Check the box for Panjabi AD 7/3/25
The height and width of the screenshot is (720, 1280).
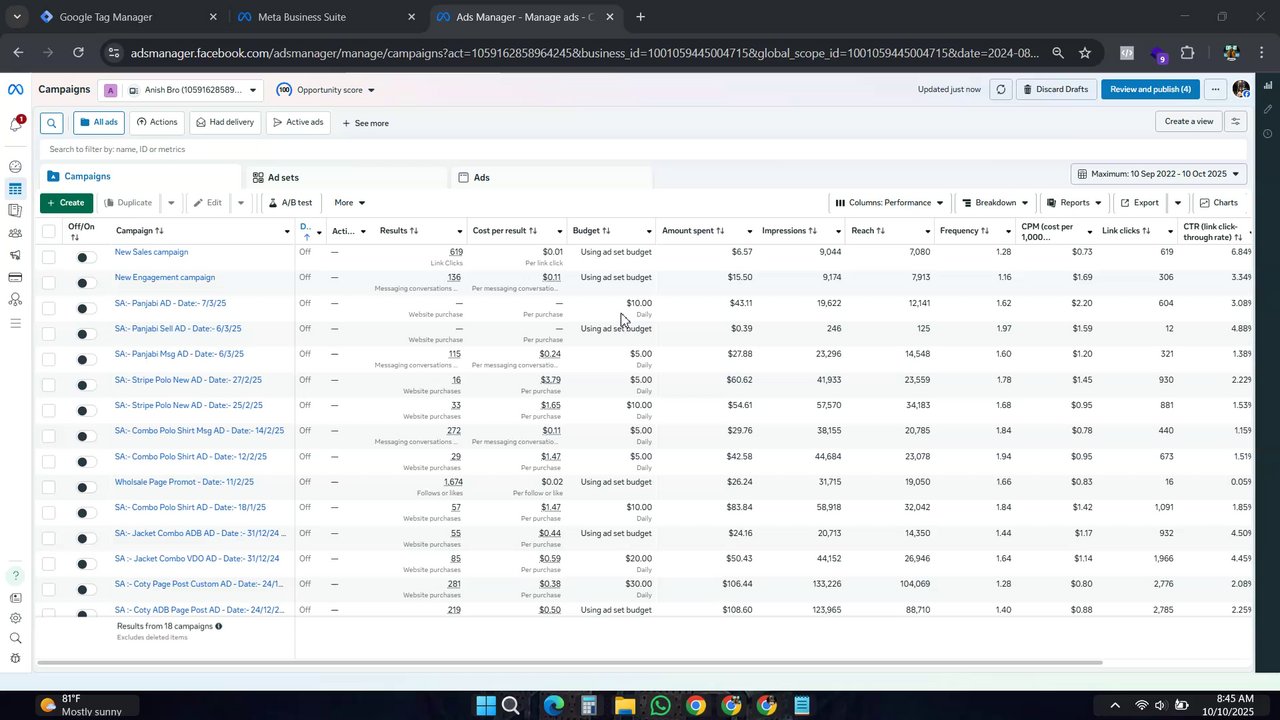(x=49, y=308)
